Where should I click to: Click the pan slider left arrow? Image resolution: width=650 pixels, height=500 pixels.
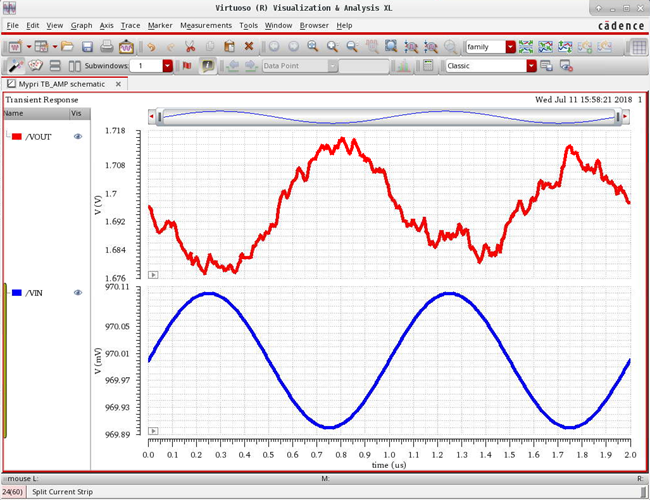[x=152, y=117]
